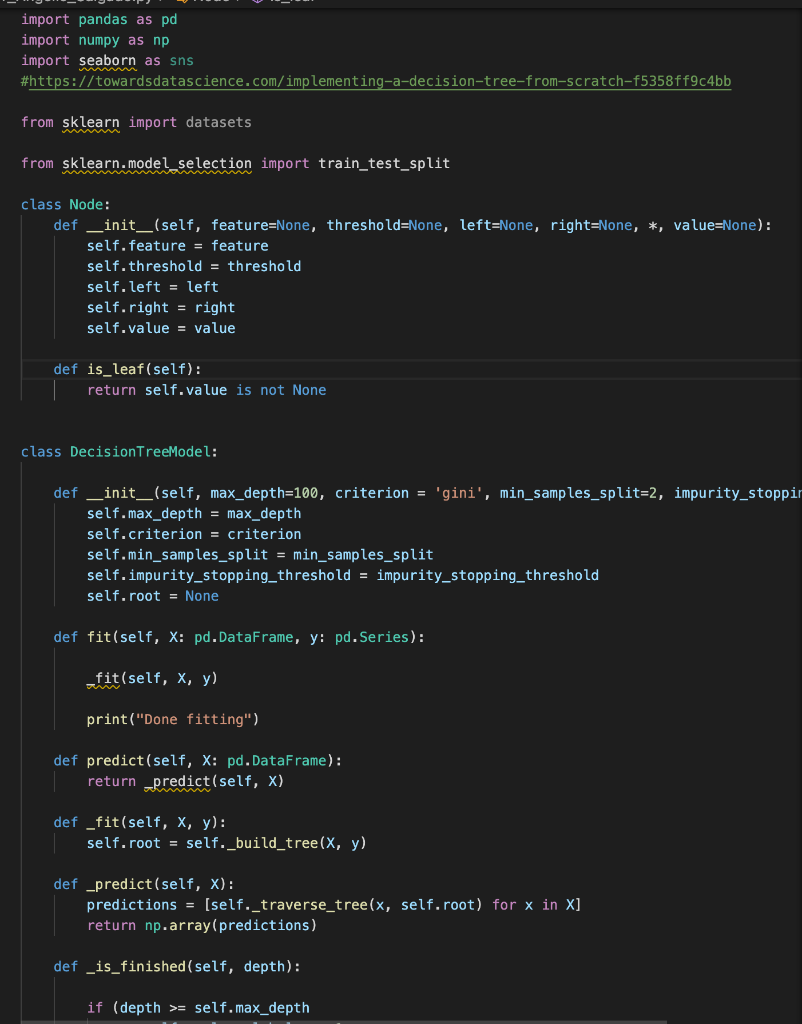
Task: Click the _is_finished method definition
Action: (137, 966)
